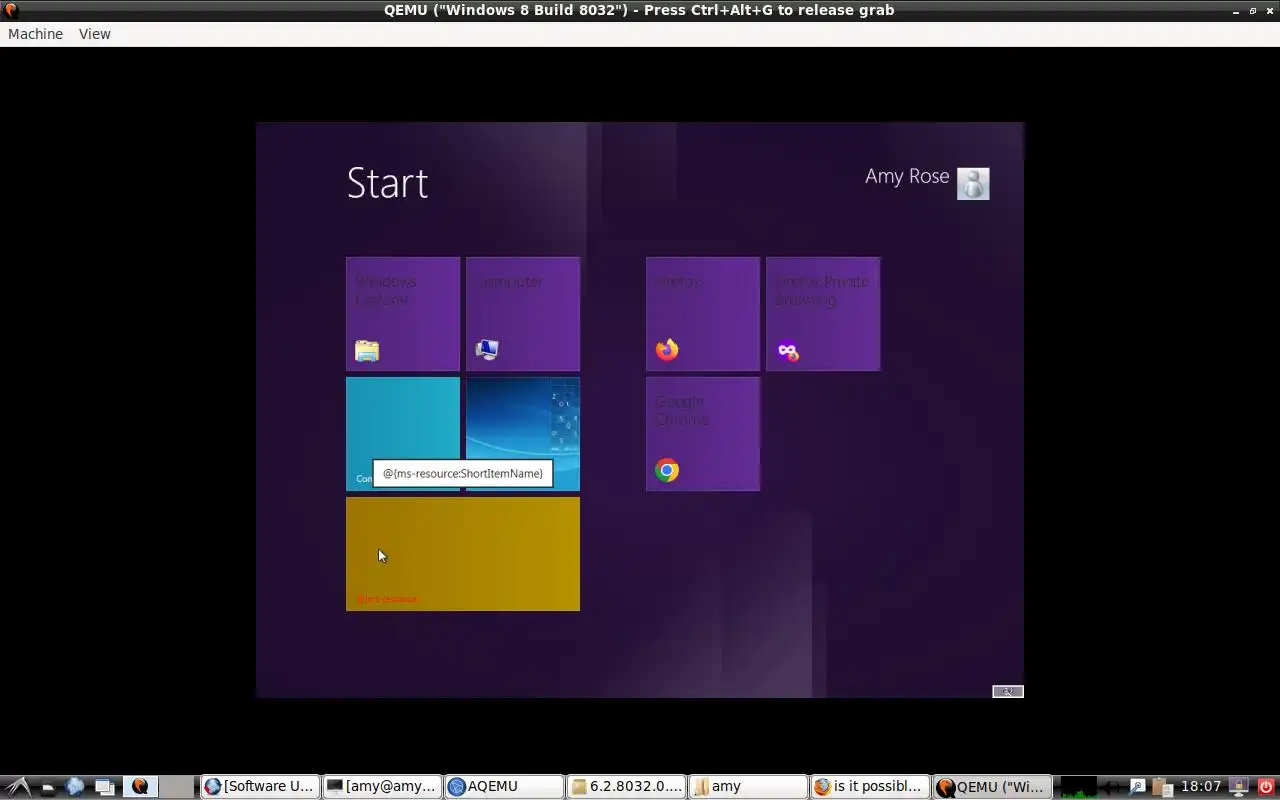1280x800 pixels.
Task: Switch to Software Updater taskbar window
Action: [x=260, y=786]
